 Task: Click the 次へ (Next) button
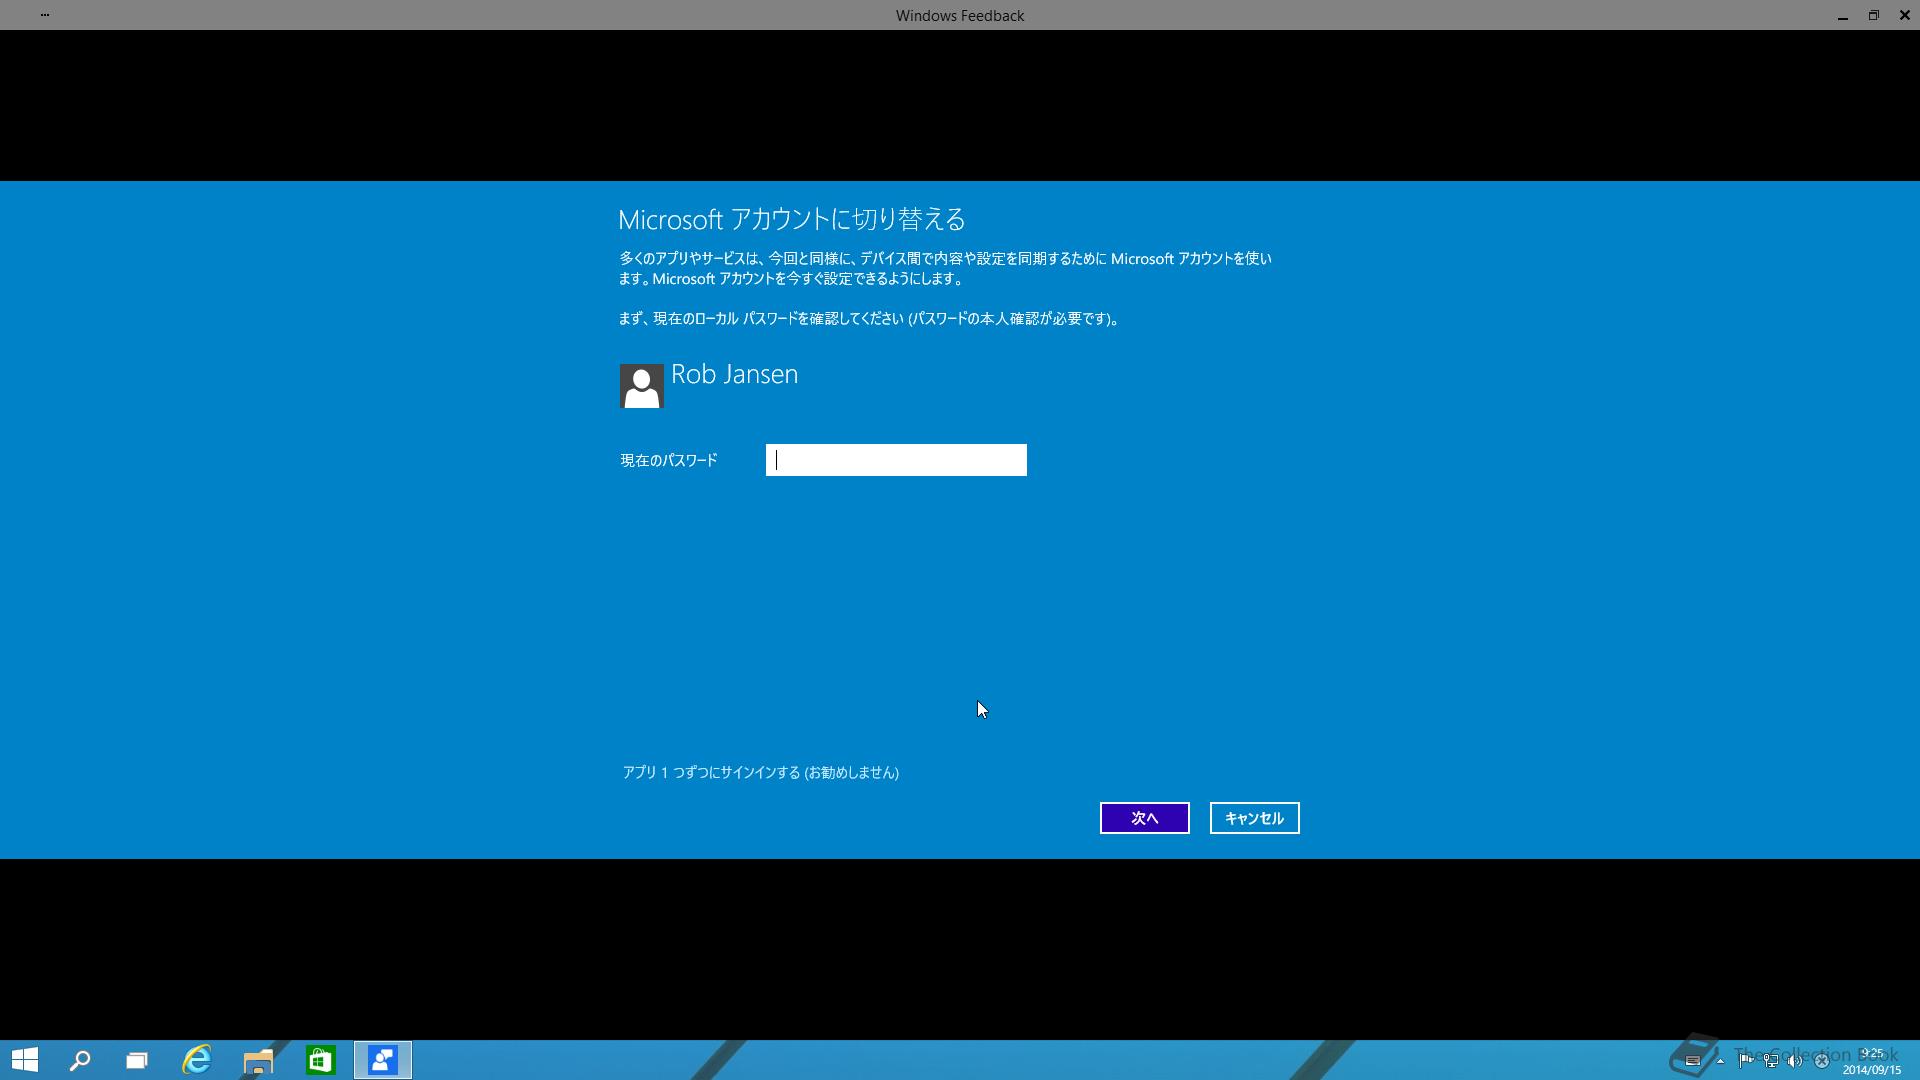coord(1145,818)
